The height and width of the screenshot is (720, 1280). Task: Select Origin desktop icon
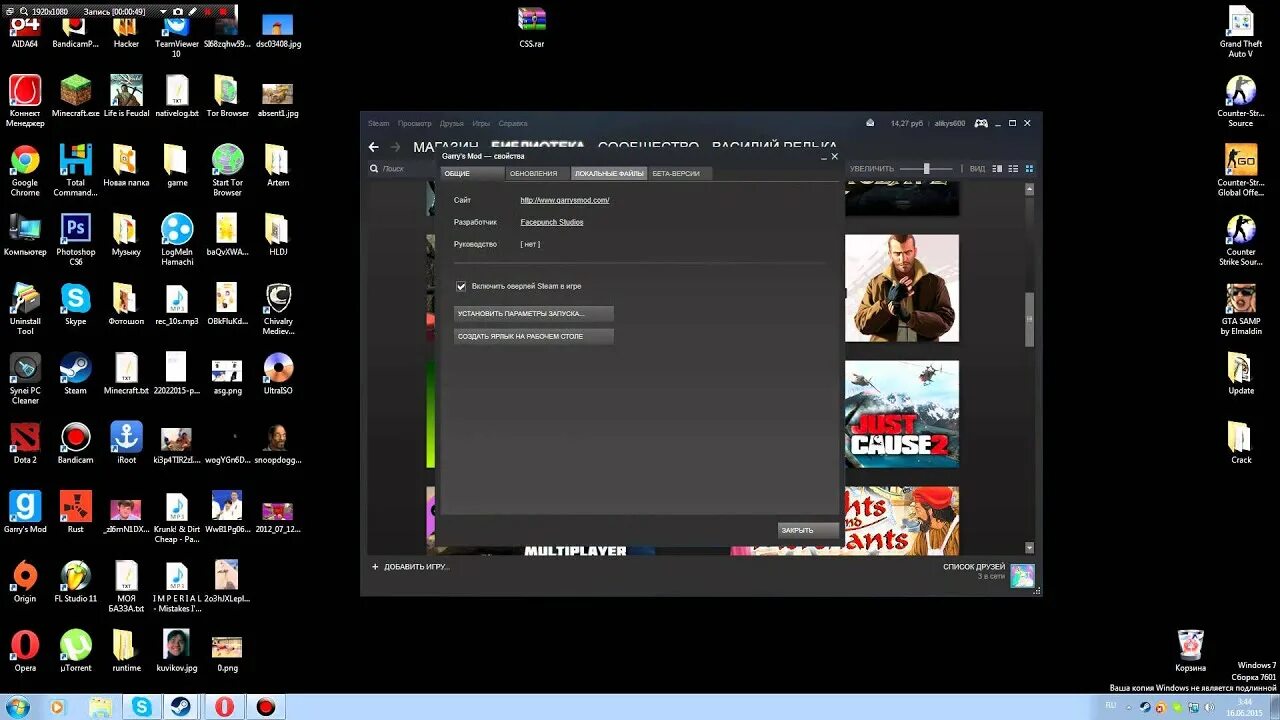coord(25,581)
